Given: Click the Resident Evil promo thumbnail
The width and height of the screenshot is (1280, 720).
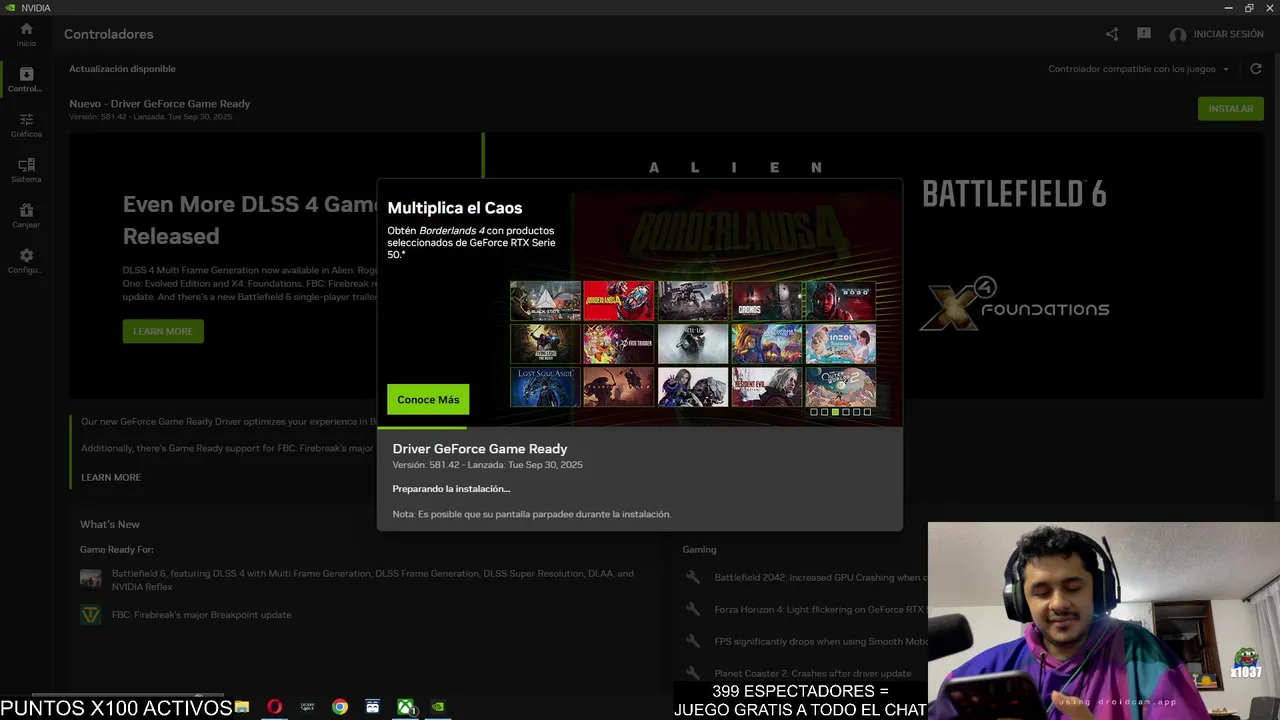Looking at the screenshot, I should pyautogui.click(x=766, y=387).
